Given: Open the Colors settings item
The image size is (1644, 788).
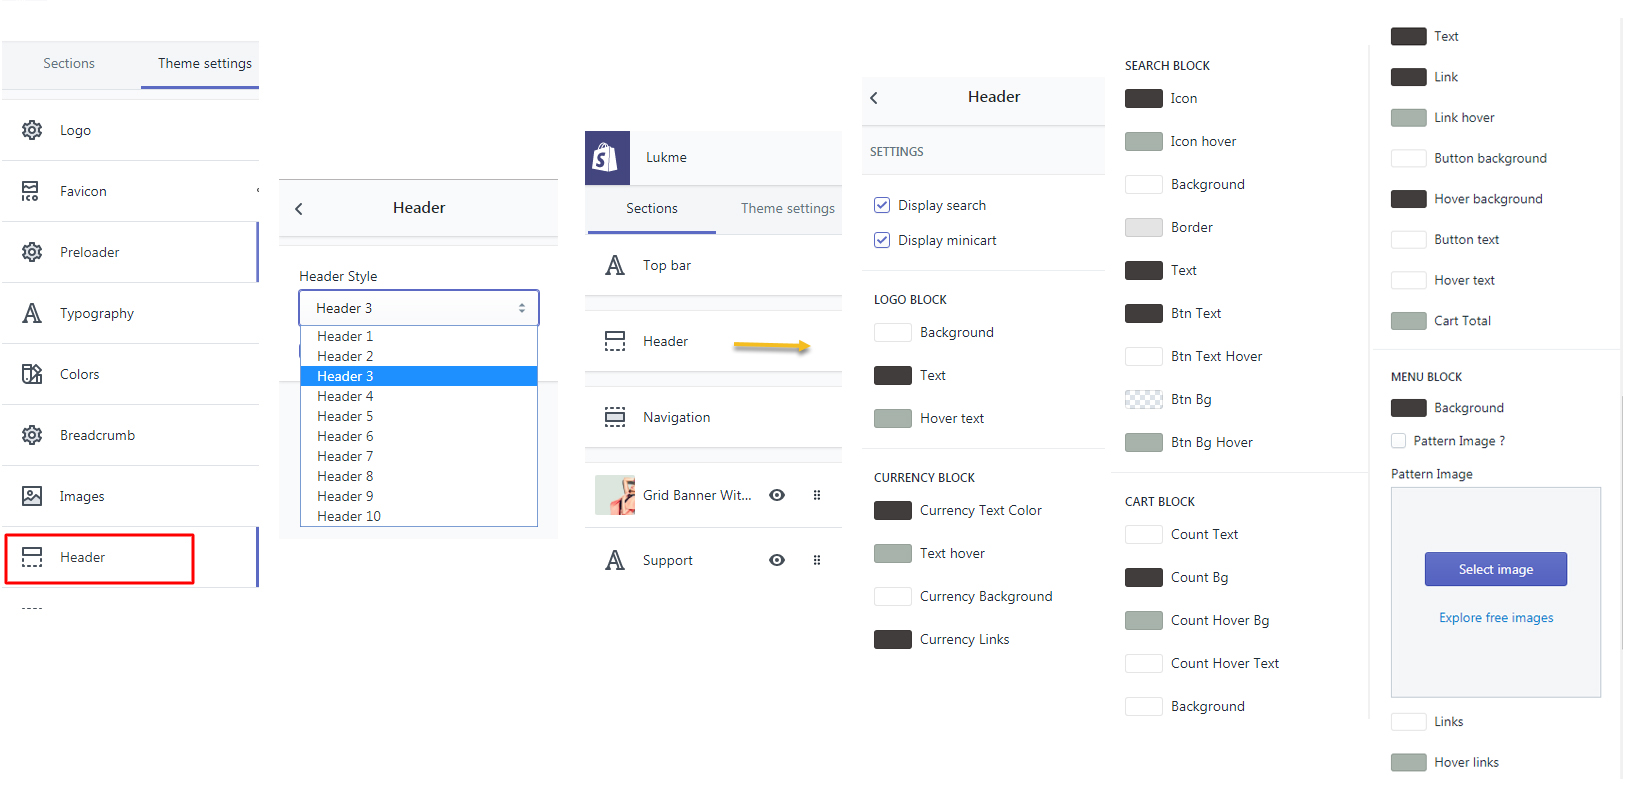Looking at the screenshot, I should click(x=130, y=374).
